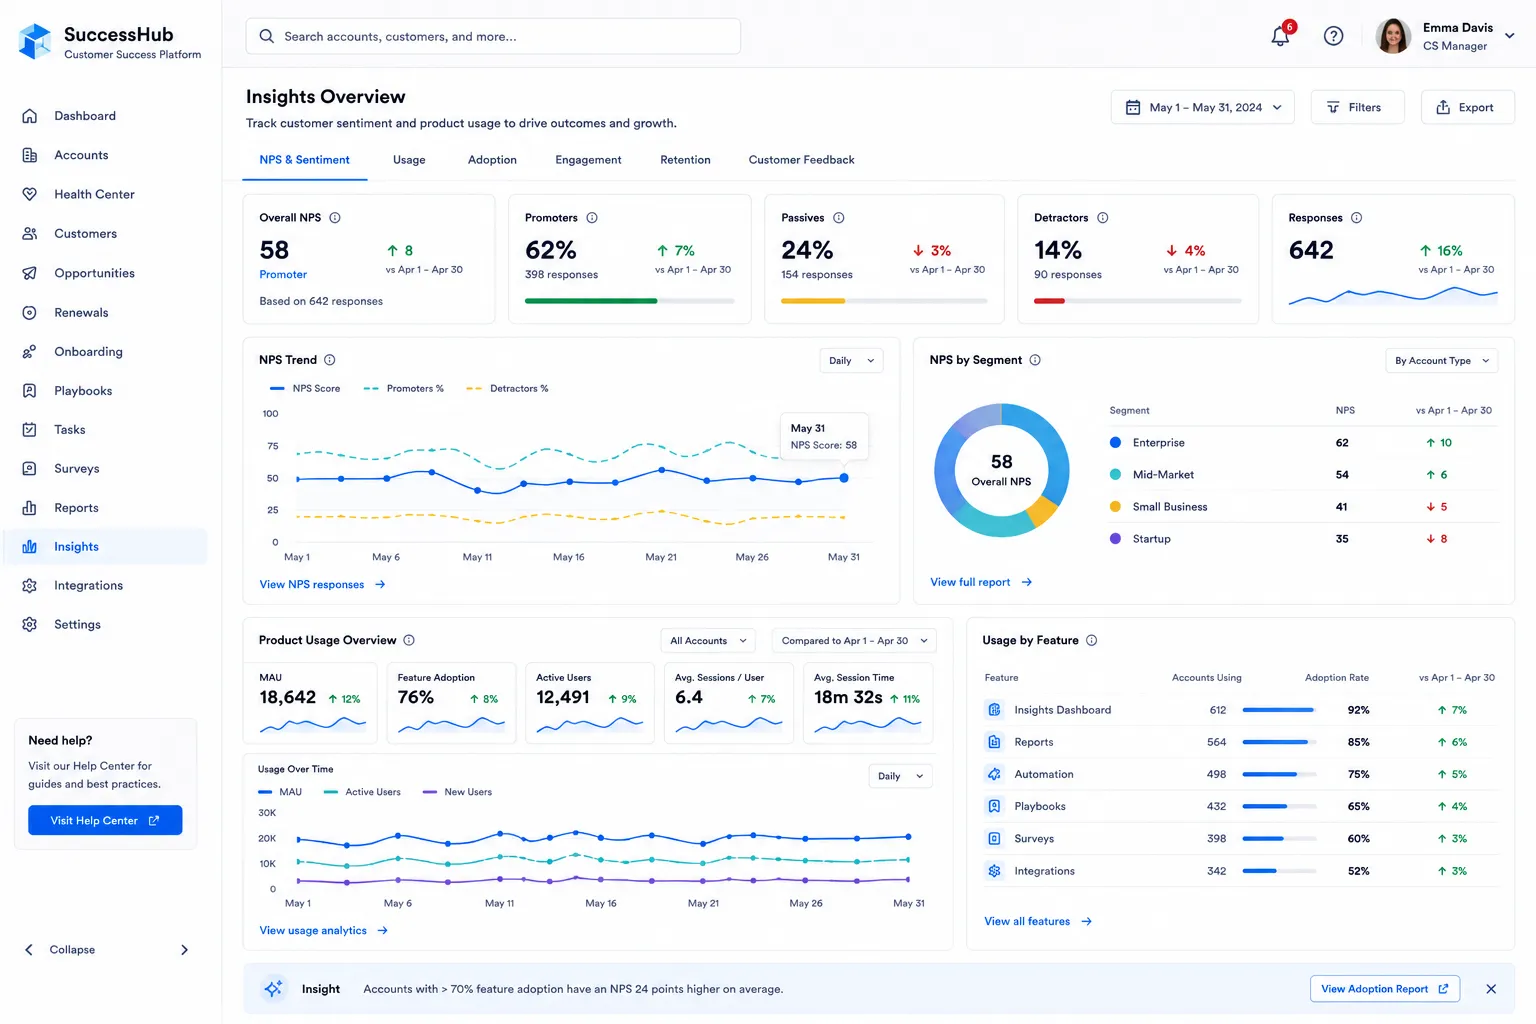
Task: Click the Filters button
Action: (x=1357, y=107)
